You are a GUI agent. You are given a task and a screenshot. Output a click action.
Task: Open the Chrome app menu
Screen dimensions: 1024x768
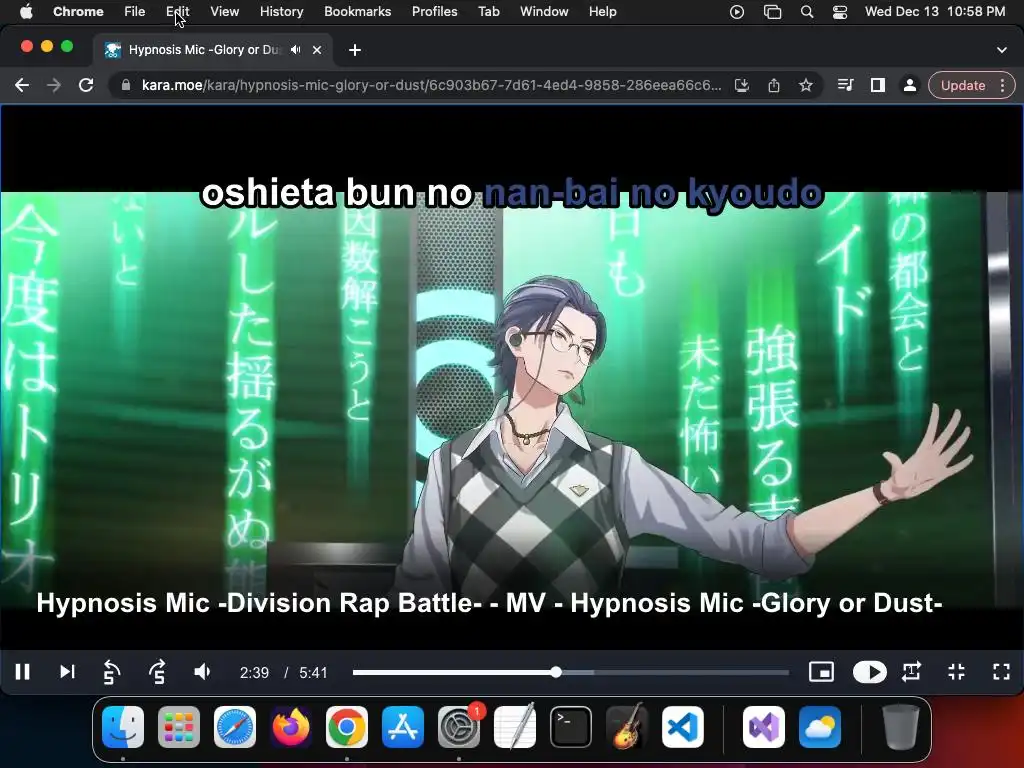(78, 12)
